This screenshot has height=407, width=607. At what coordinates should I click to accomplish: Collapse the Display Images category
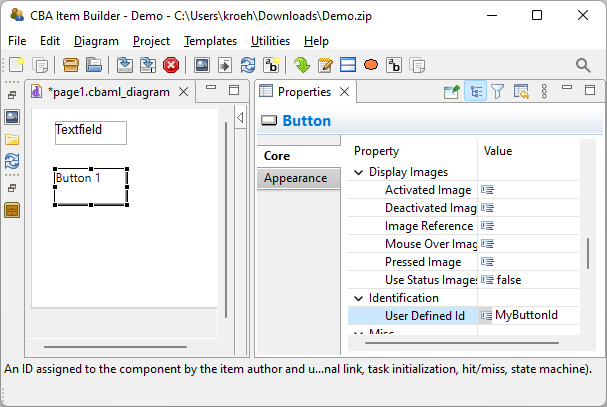click(x=359, y=172)
